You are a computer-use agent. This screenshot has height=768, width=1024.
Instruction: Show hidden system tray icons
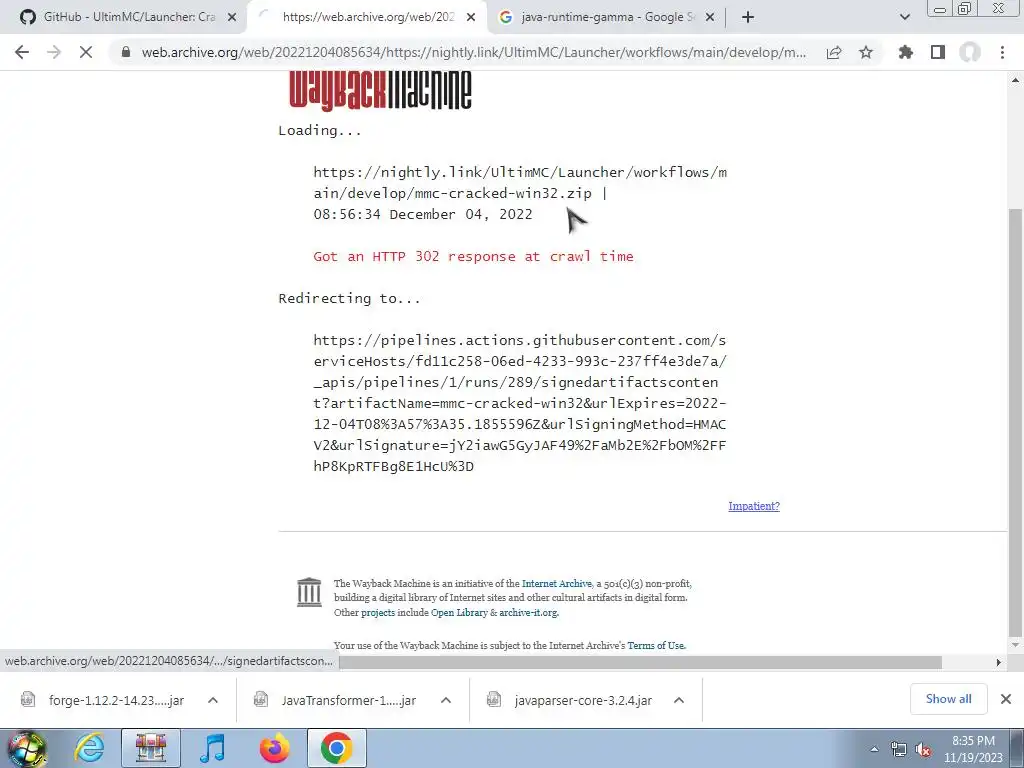click(874, 749)
